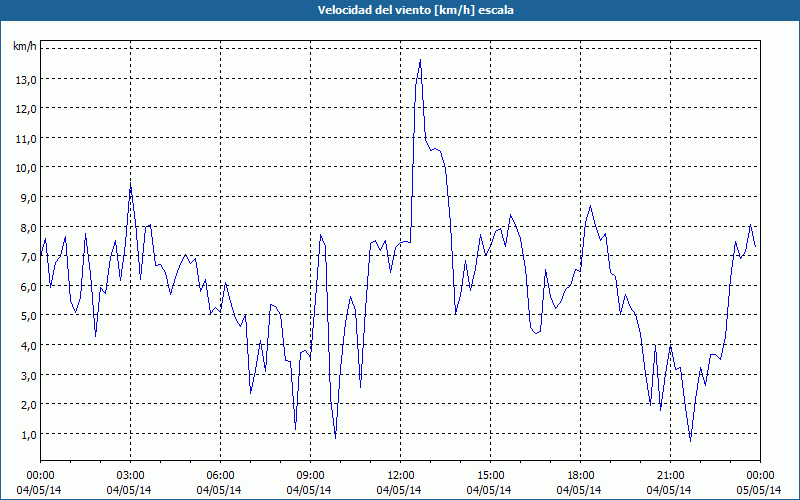The height and width of the screenshot is (500, 800).
Task: Click the '10,0' y-axis value
Action: point(25,168)
